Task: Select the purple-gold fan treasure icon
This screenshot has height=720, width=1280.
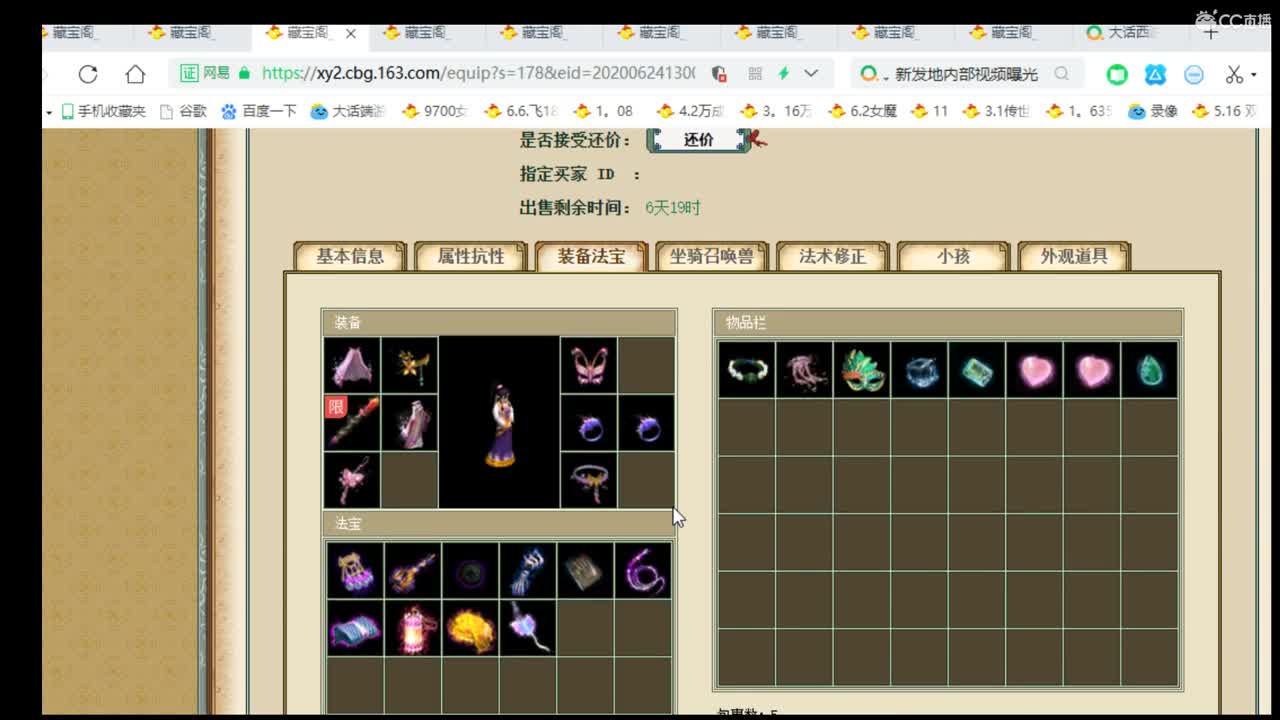Action: point(355,571)
